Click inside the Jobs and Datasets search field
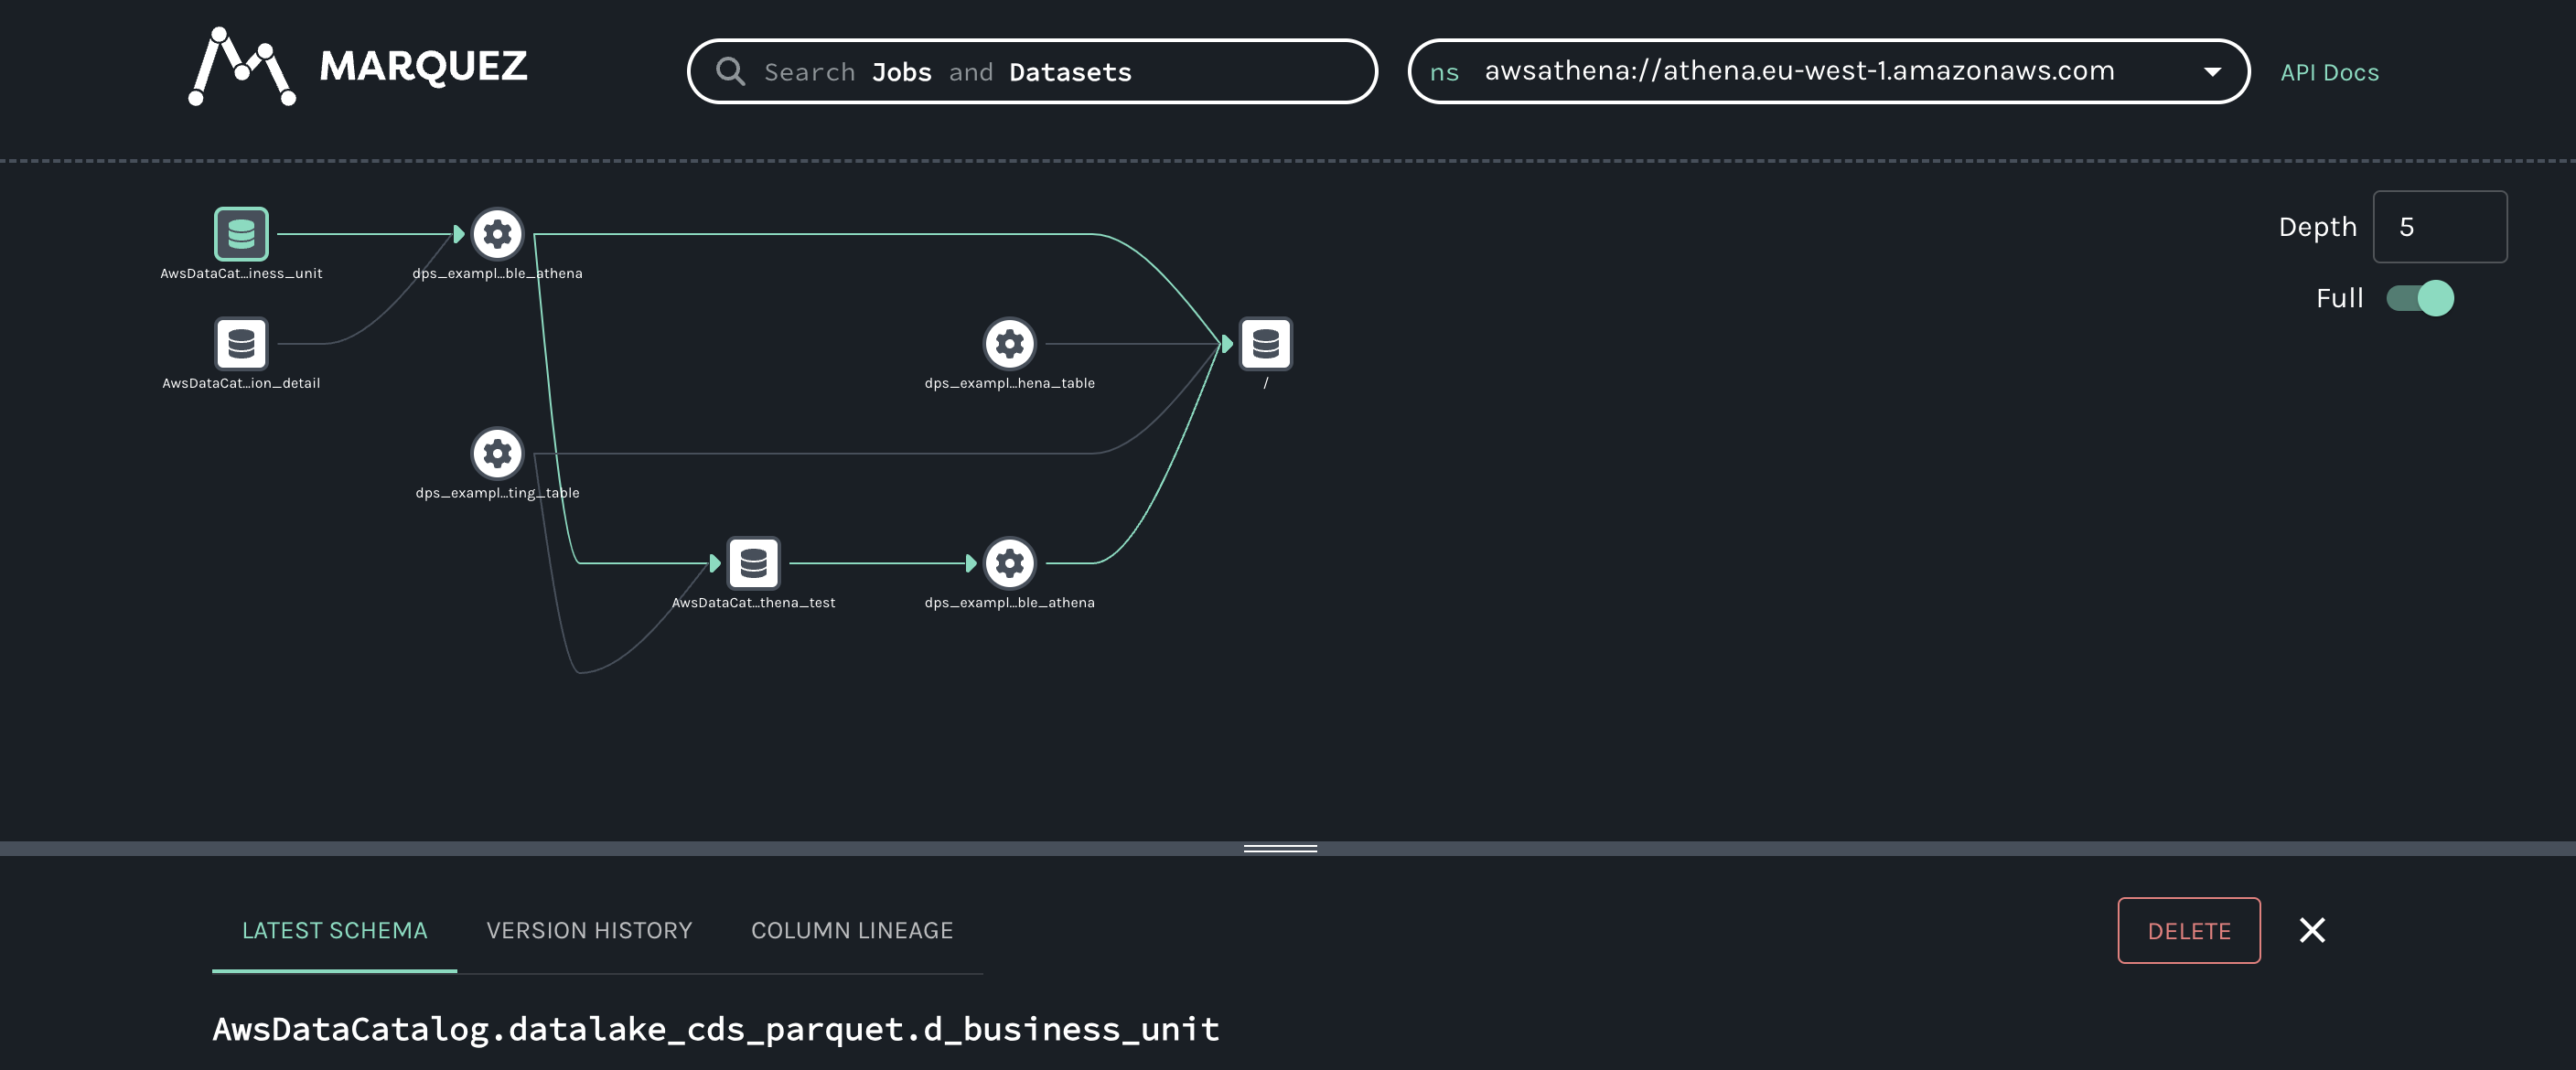 (x=1030, y=71)
